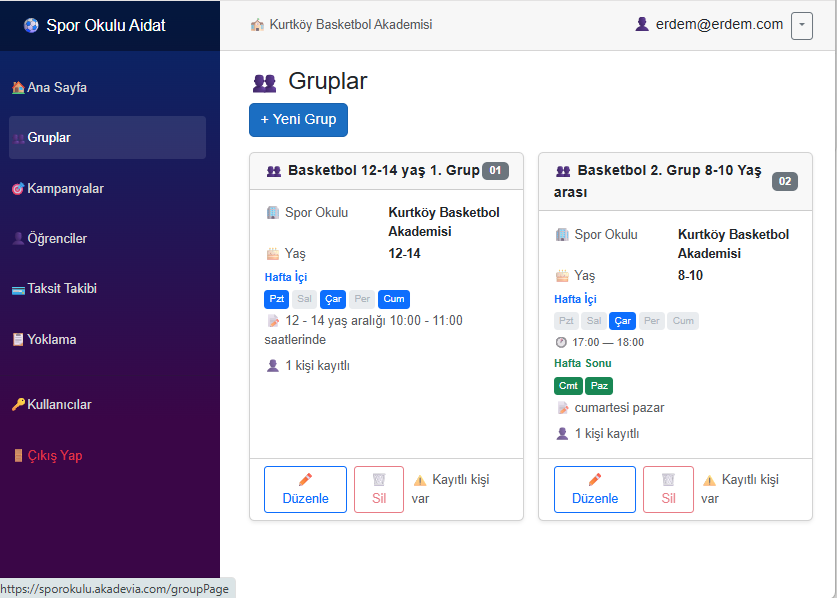Go to Ana Sayfa in the sidebar
This screenshot has height=598, width=837.
point(107,87)
